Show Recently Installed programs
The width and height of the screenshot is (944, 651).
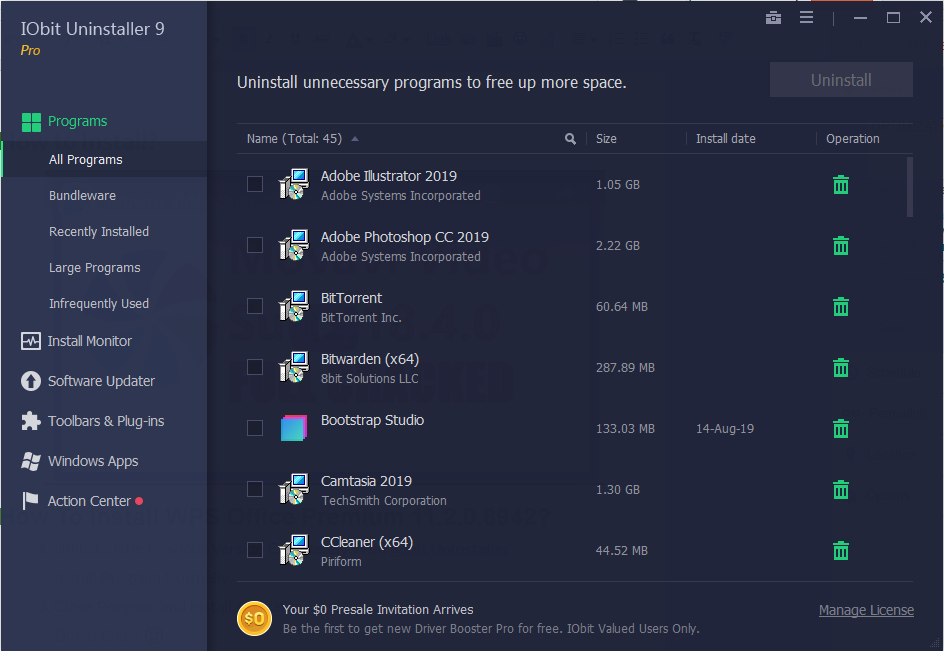99,232
